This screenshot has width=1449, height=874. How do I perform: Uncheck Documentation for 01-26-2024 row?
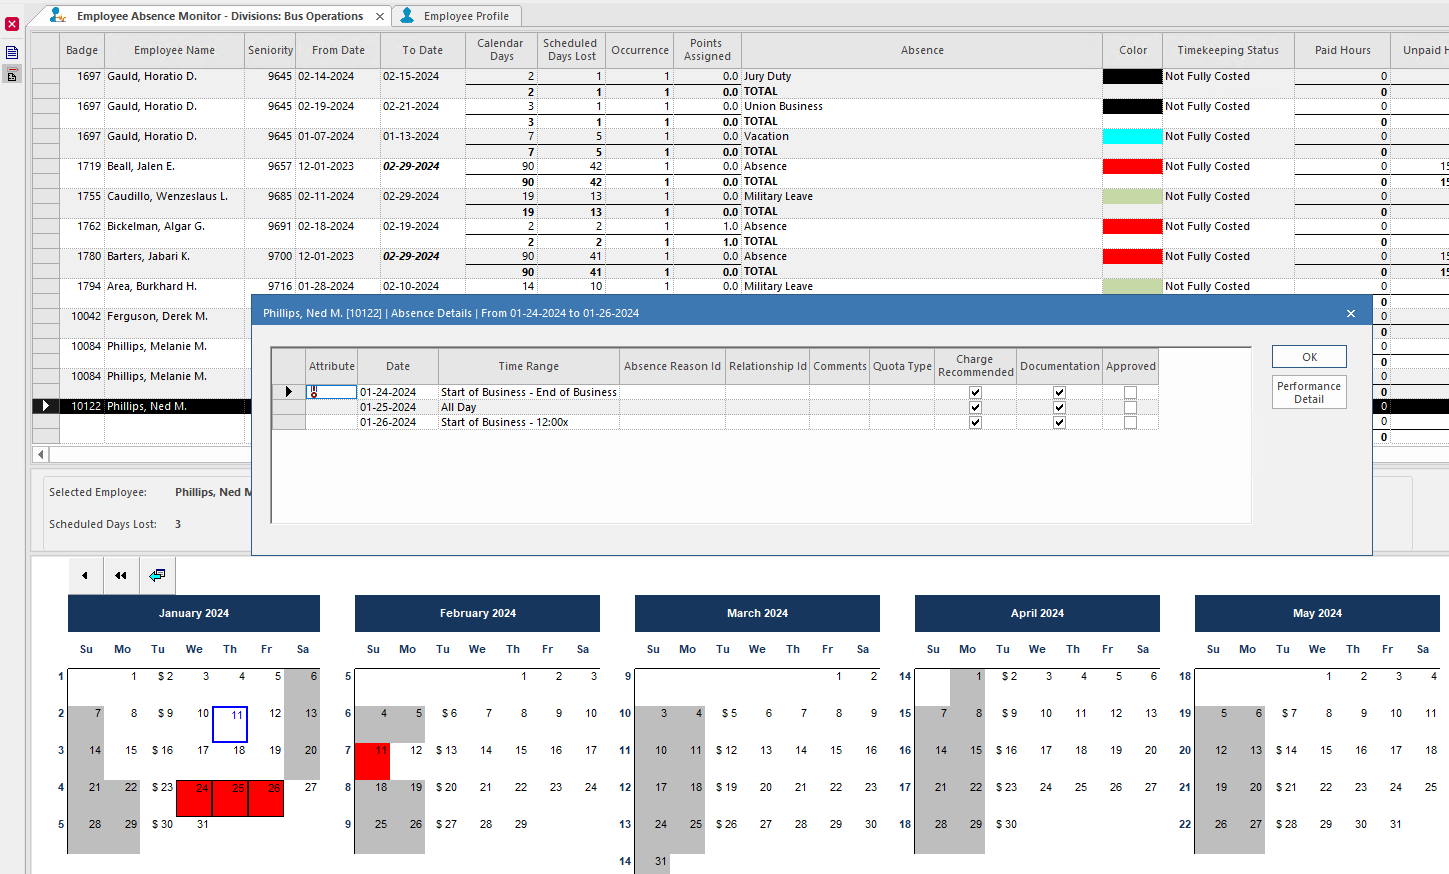[x=1059, y=422]
